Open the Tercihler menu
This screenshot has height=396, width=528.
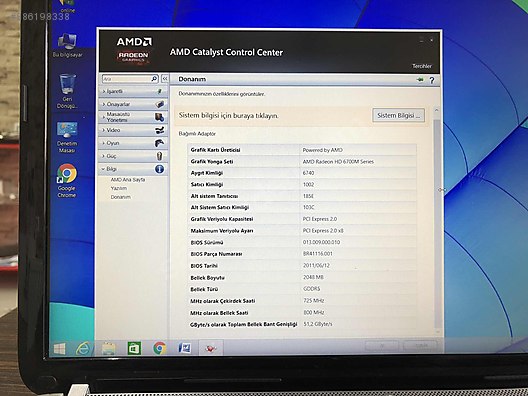pos(422,66)
